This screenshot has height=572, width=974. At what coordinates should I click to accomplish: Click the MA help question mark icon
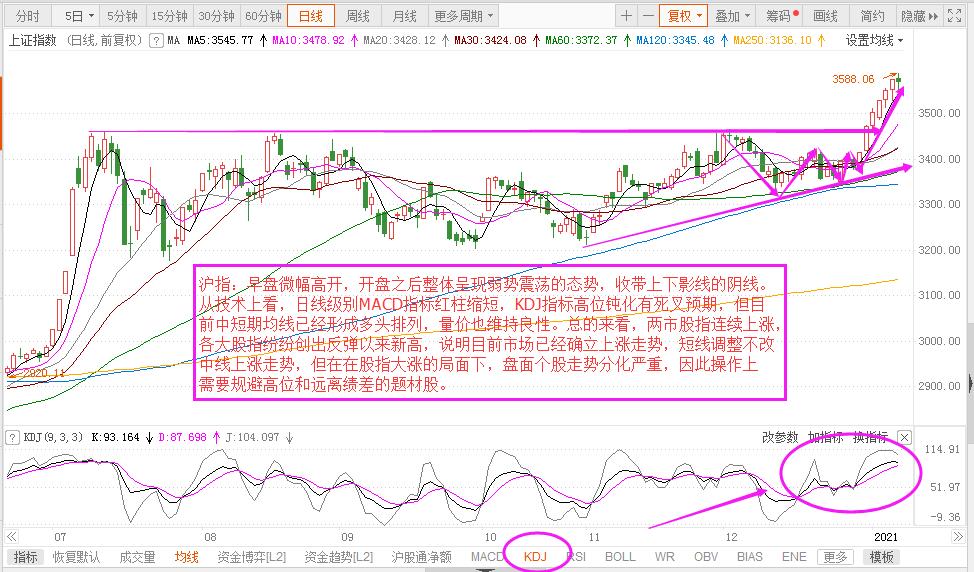[x=156, y=41]
